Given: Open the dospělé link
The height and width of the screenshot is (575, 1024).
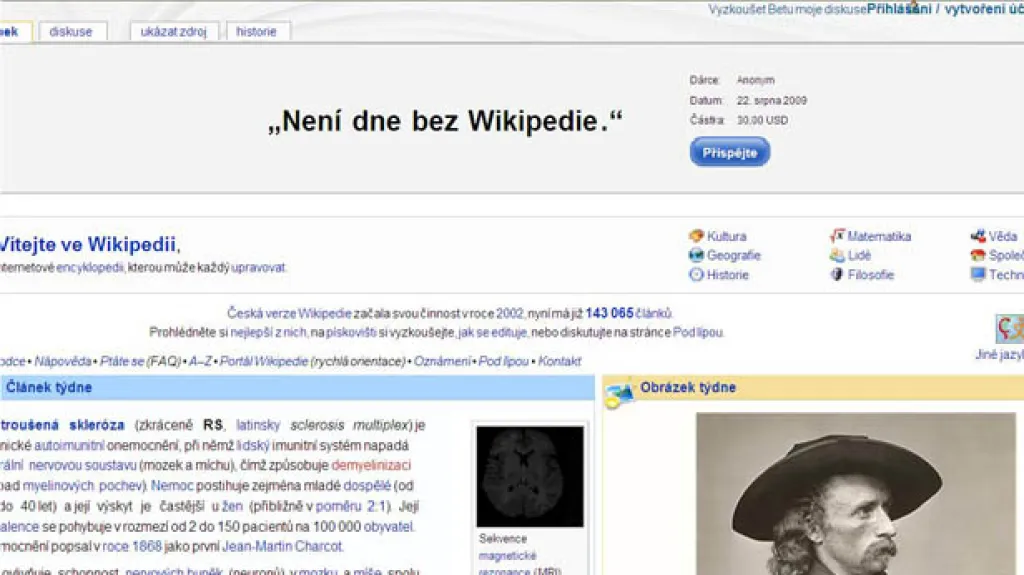Looking at the screenshot, I should pyautogui.click(x=367, y=485).
